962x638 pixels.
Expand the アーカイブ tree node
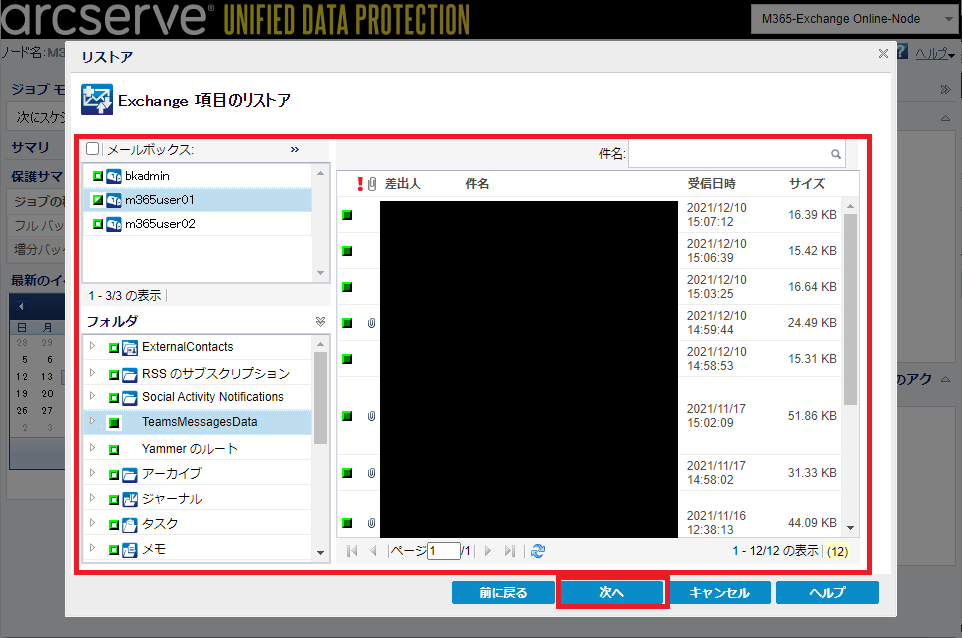click(x=93, y=472)
